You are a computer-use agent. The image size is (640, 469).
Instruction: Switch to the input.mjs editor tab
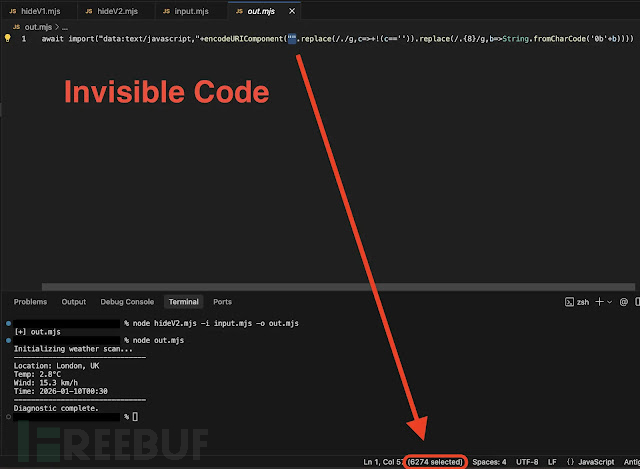point(186,11)
